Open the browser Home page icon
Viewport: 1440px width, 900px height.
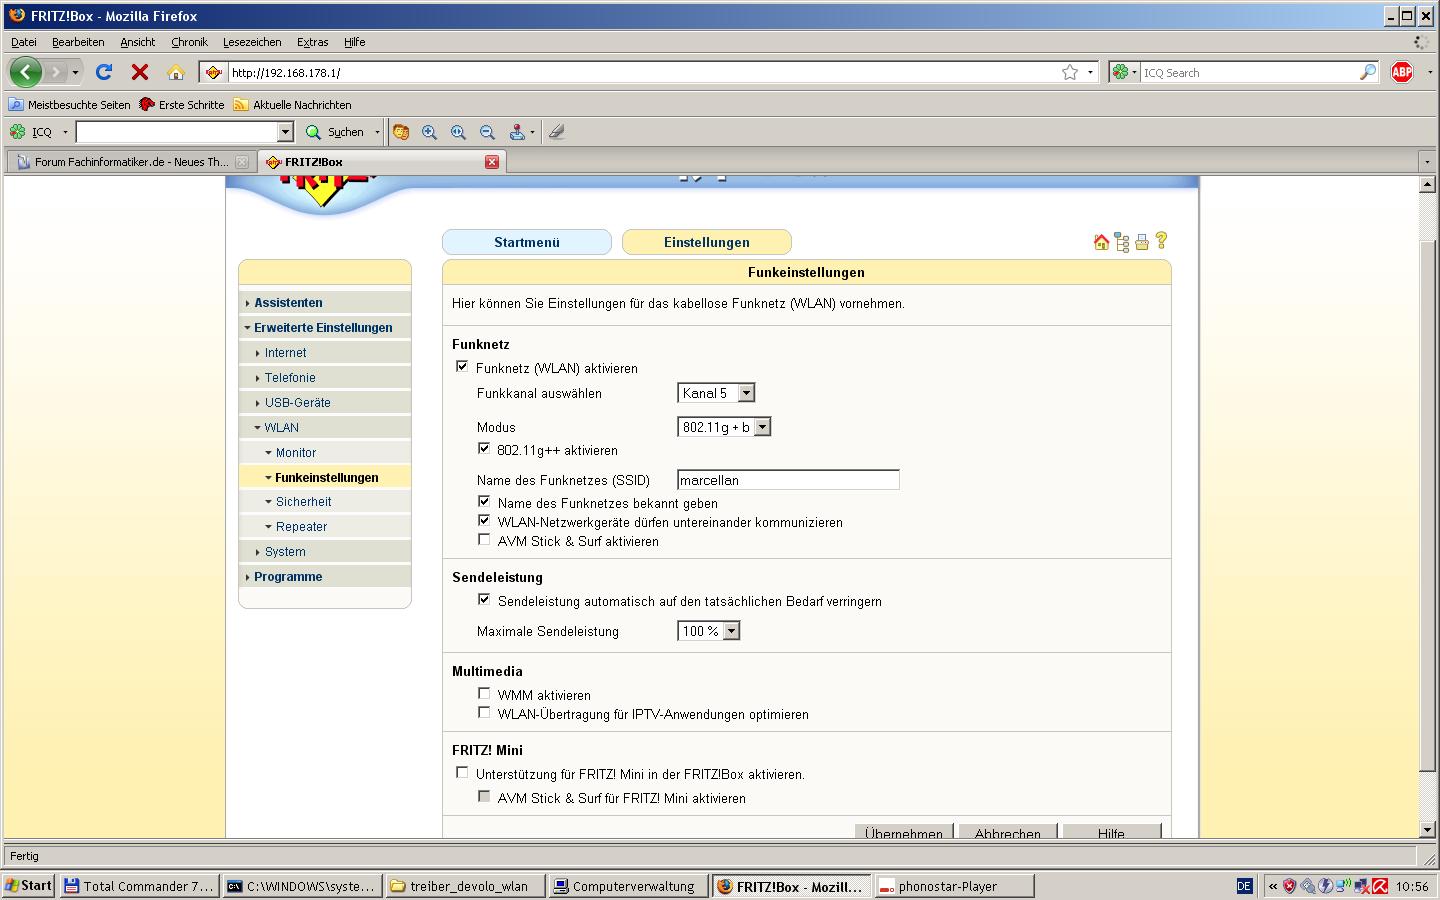(x=176, y=72)
